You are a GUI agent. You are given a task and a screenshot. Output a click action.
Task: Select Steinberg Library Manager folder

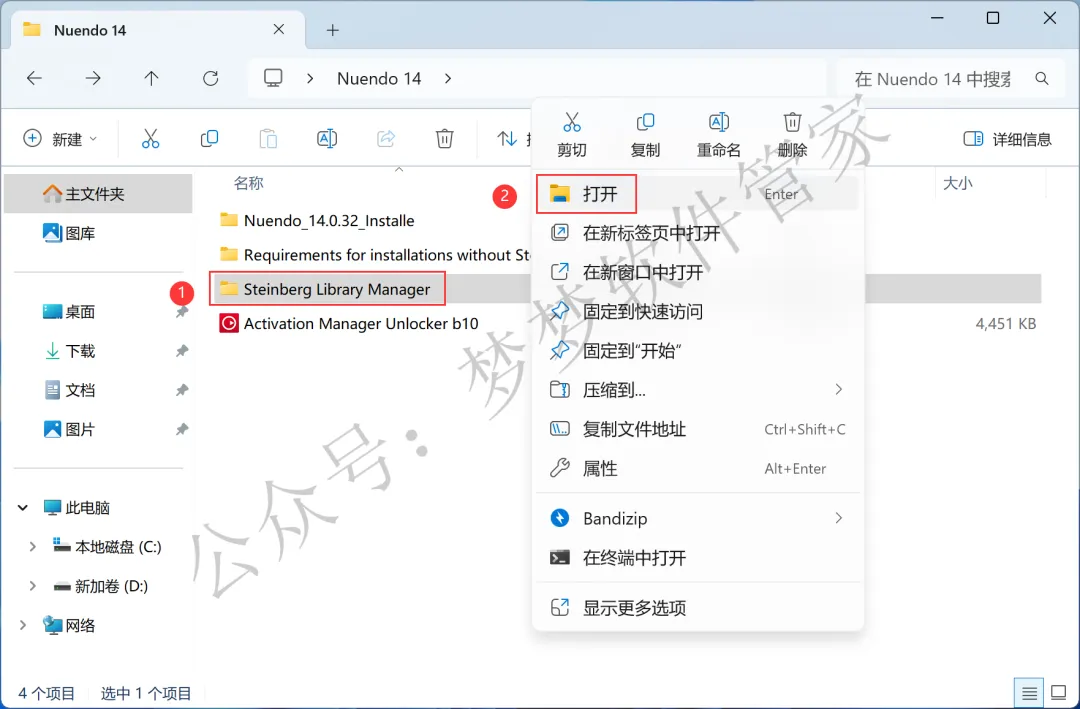point(327,289)
